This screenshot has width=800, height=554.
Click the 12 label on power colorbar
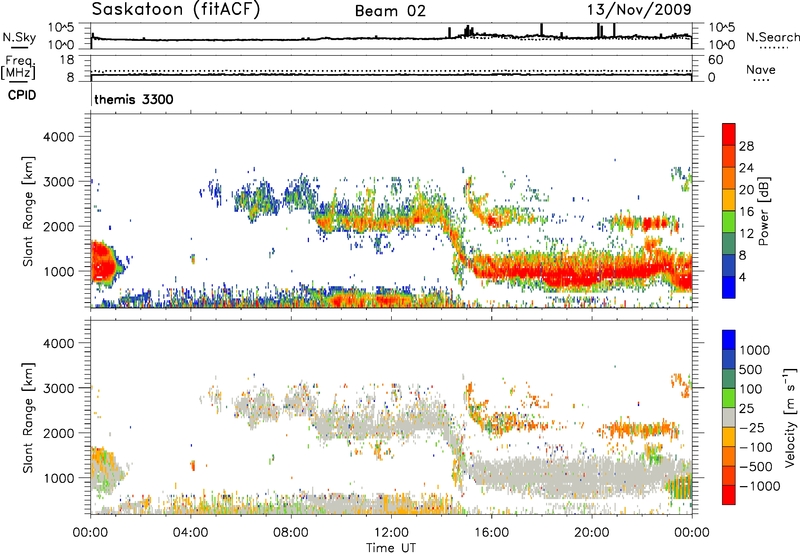[x=746, y=234]
